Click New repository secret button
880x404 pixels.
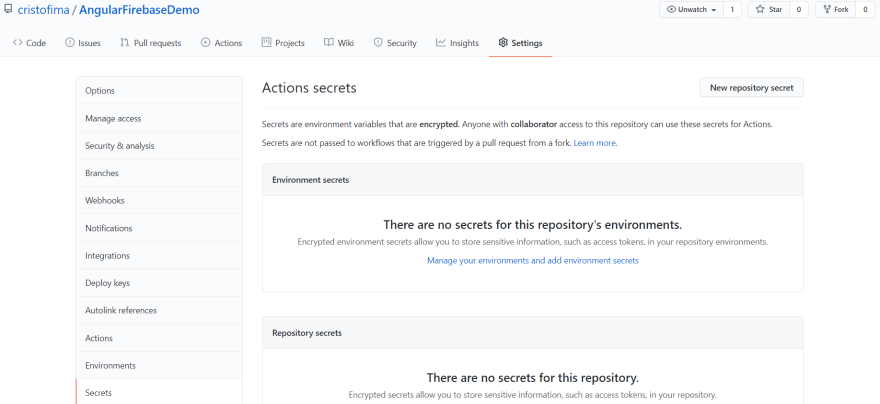click(x=751, y=88)
